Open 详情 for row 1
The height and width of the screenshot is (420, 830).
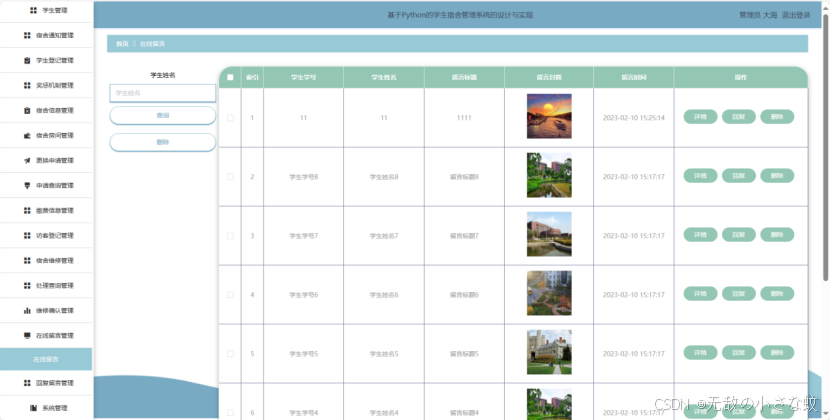coord(700,117)
